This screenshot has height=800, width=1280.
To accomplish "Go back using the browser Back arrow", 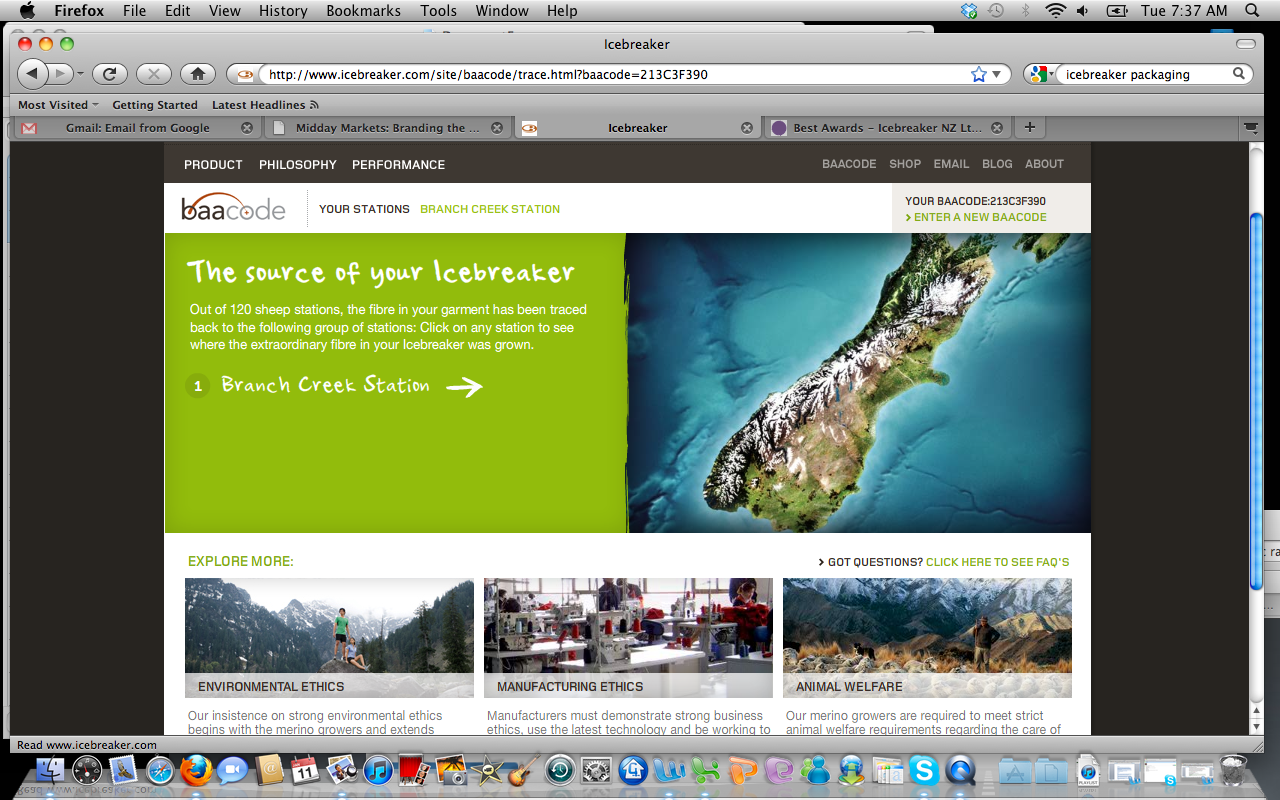I will (33, 73).
